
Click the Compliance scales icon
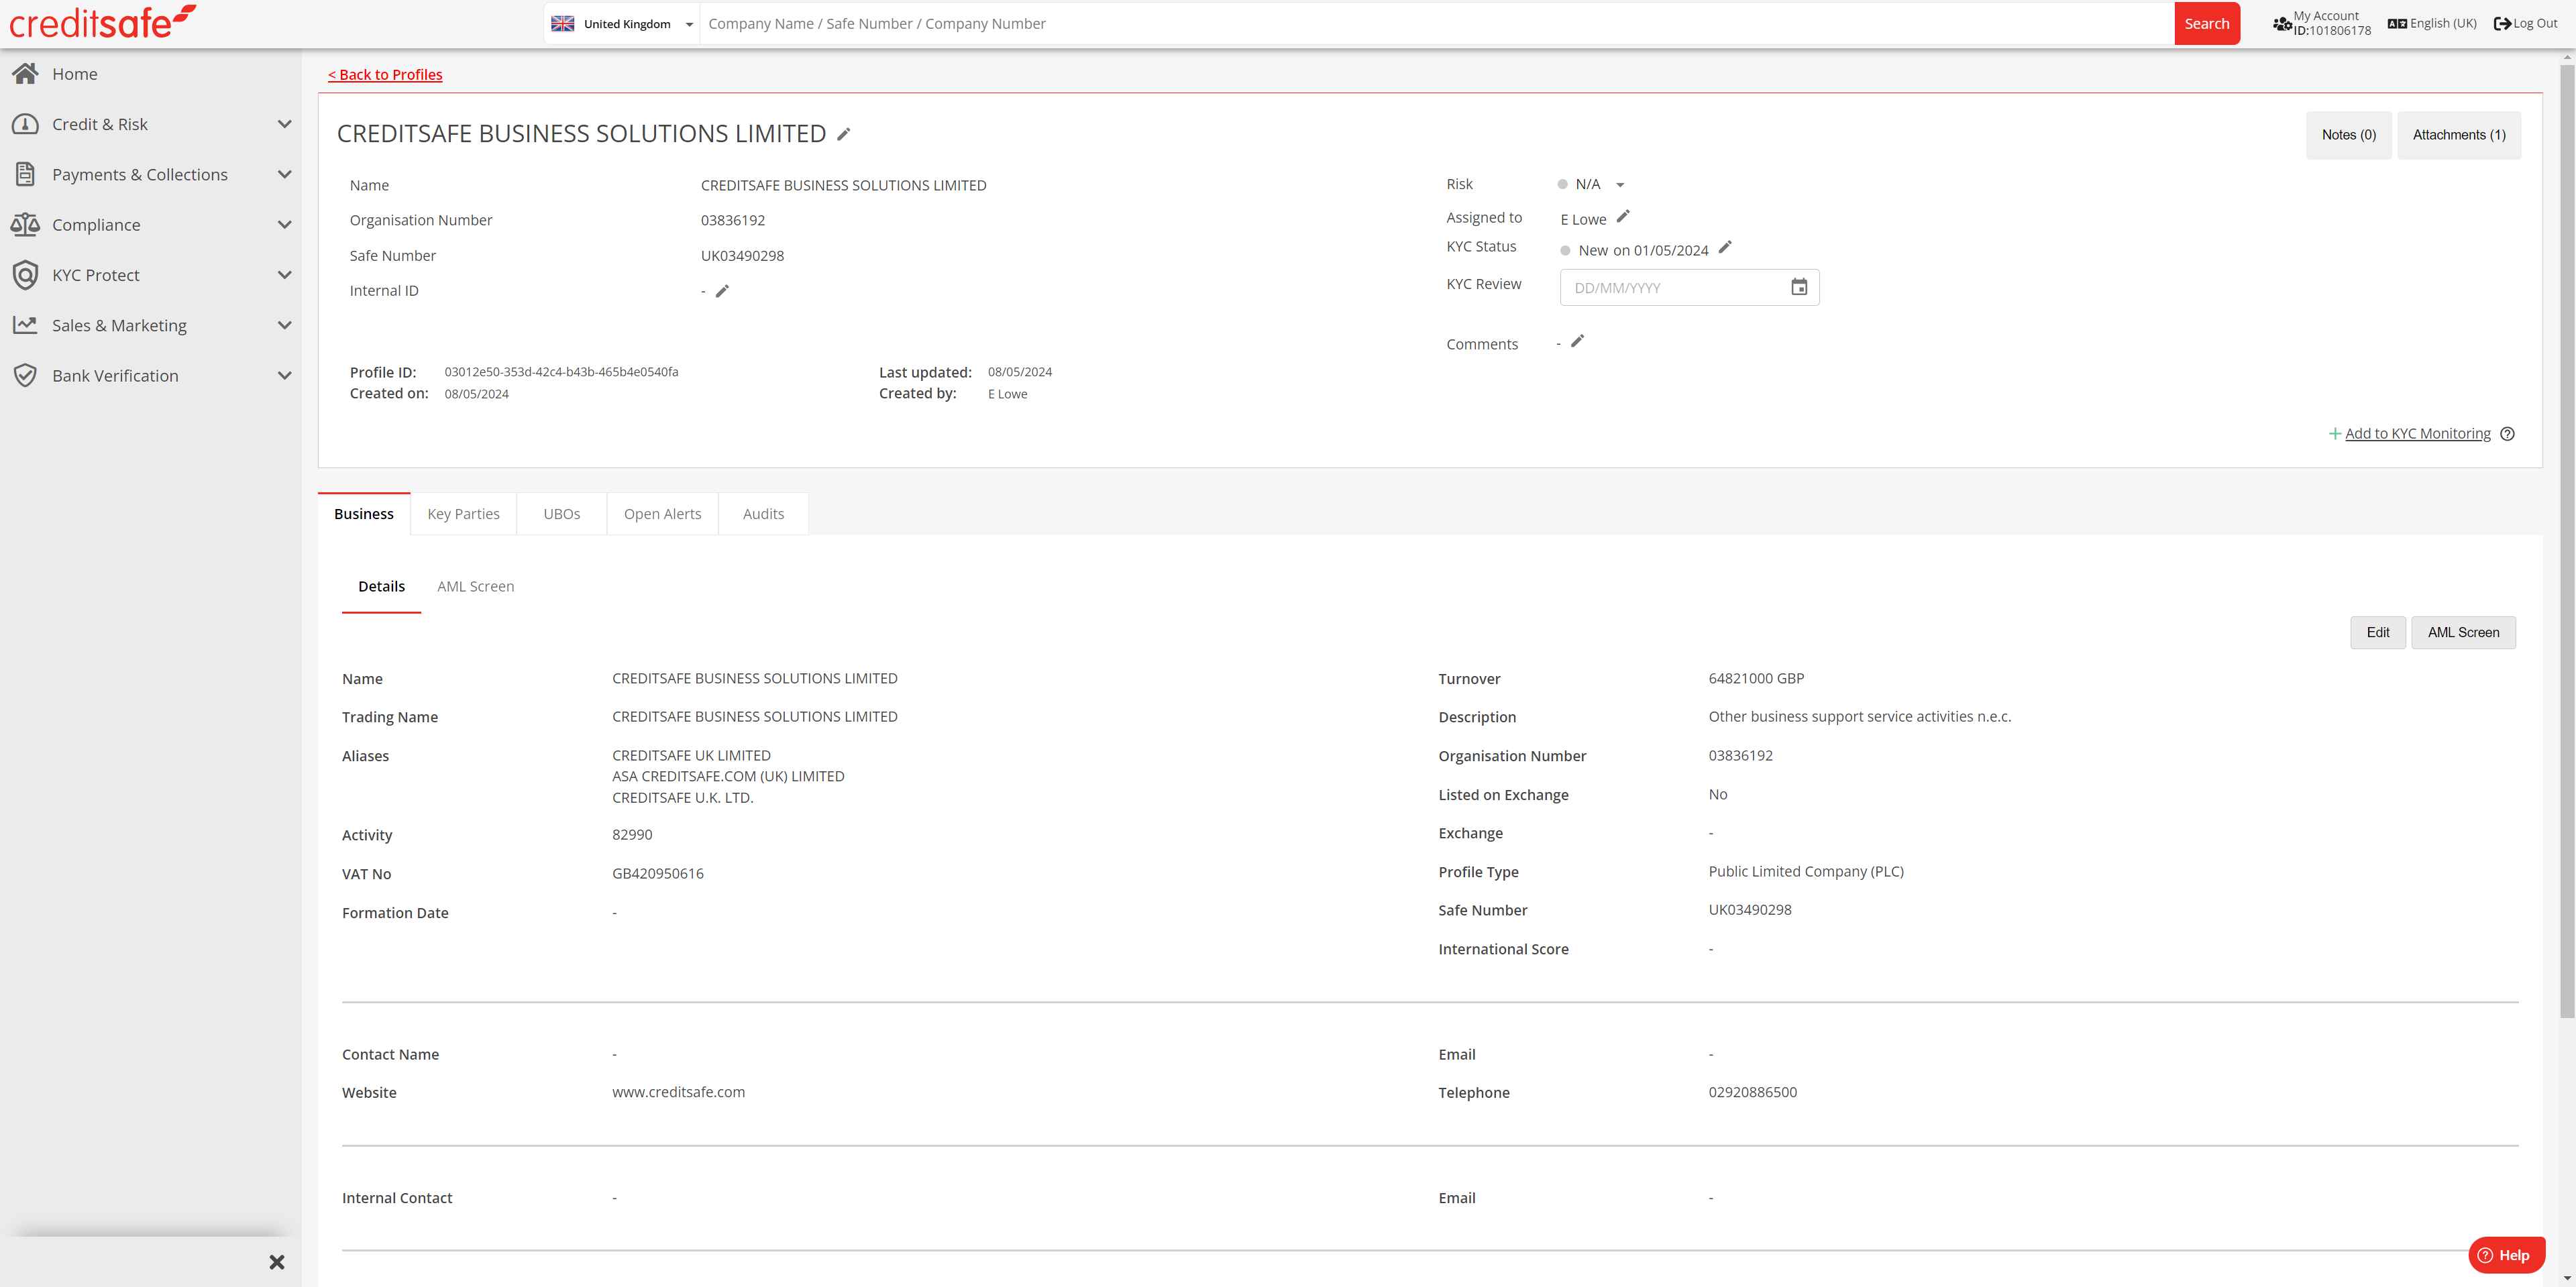tap(25, 224)
